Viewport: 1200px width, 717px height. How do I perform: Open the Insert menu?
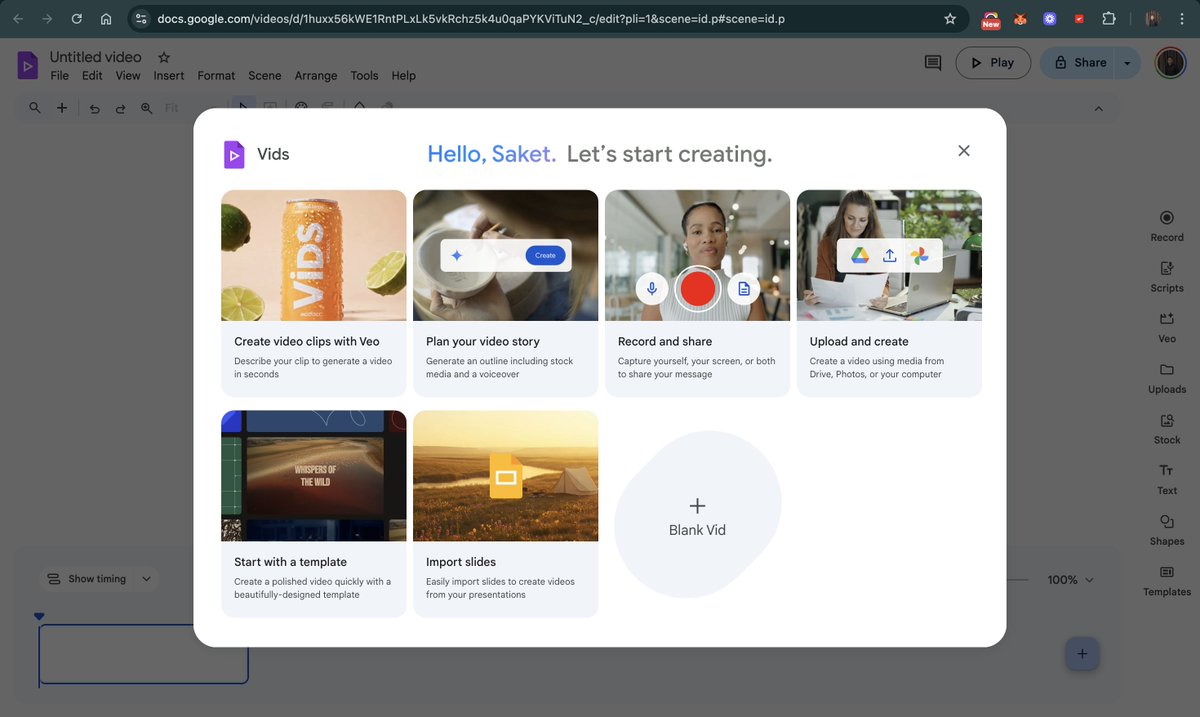[x=169, y=75]
